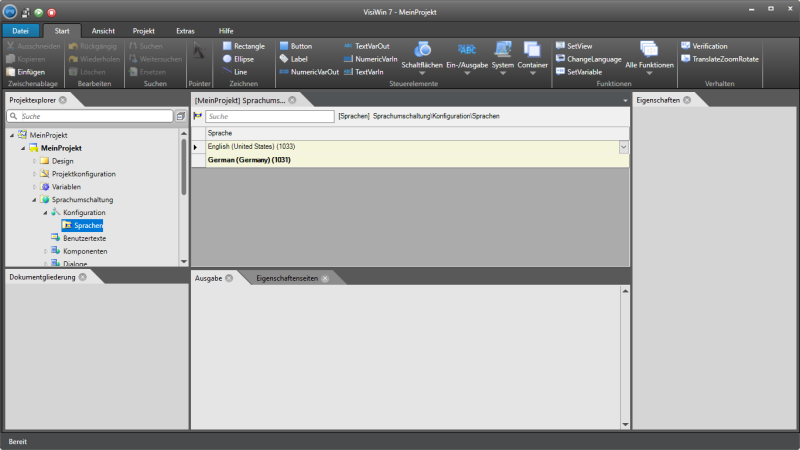This screenshot has height=450, width=800.
Task: Collapse the Sprachumschaltung node
Action: (34, 200)
